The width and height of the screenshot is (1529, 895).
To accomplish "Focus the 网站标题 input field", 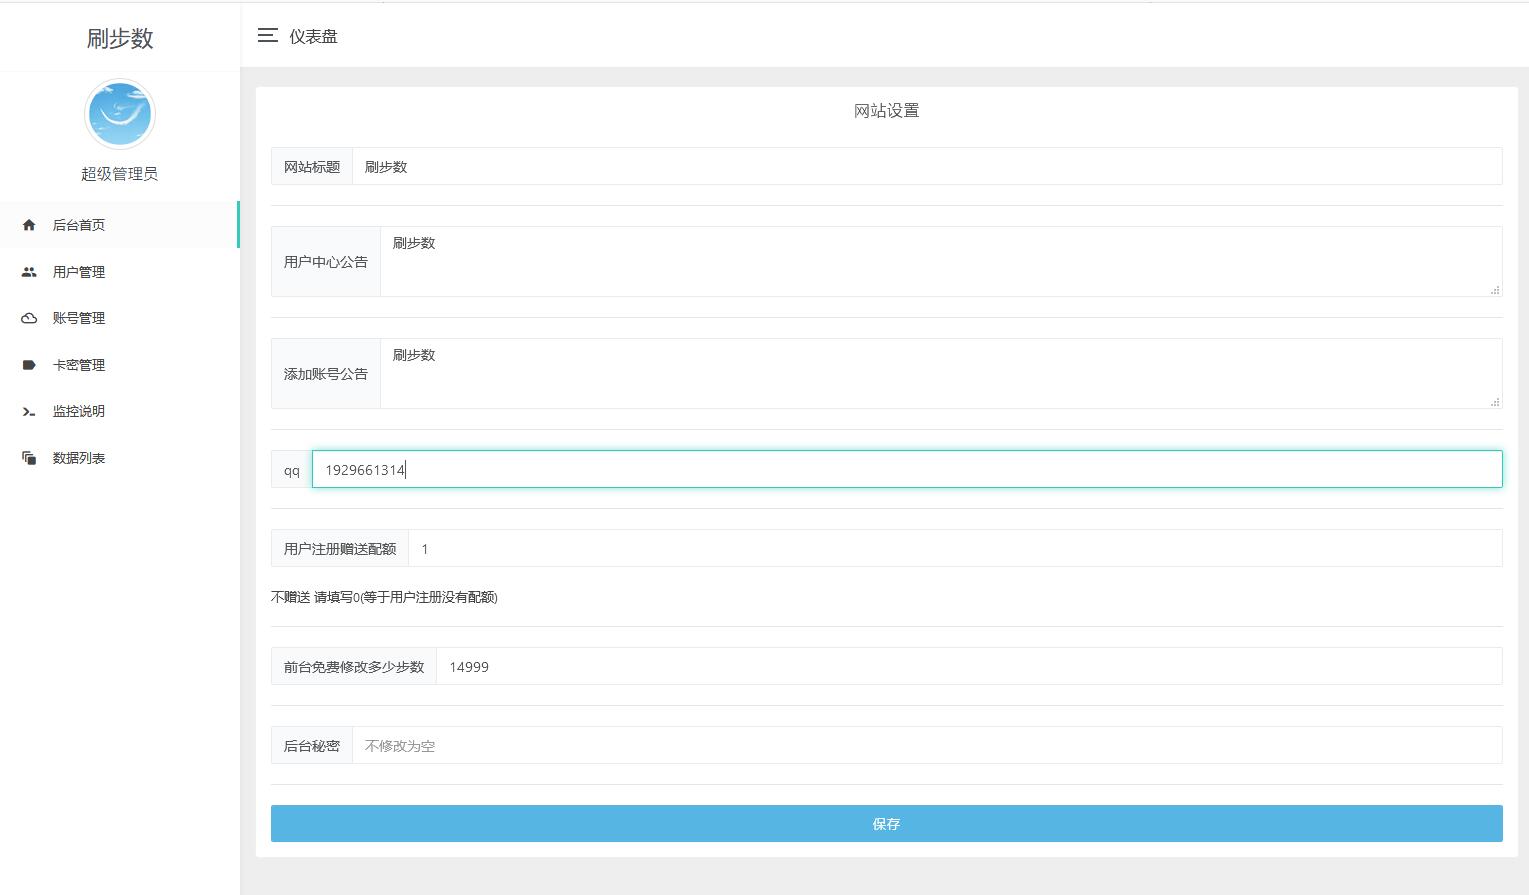I will point(926,167).
